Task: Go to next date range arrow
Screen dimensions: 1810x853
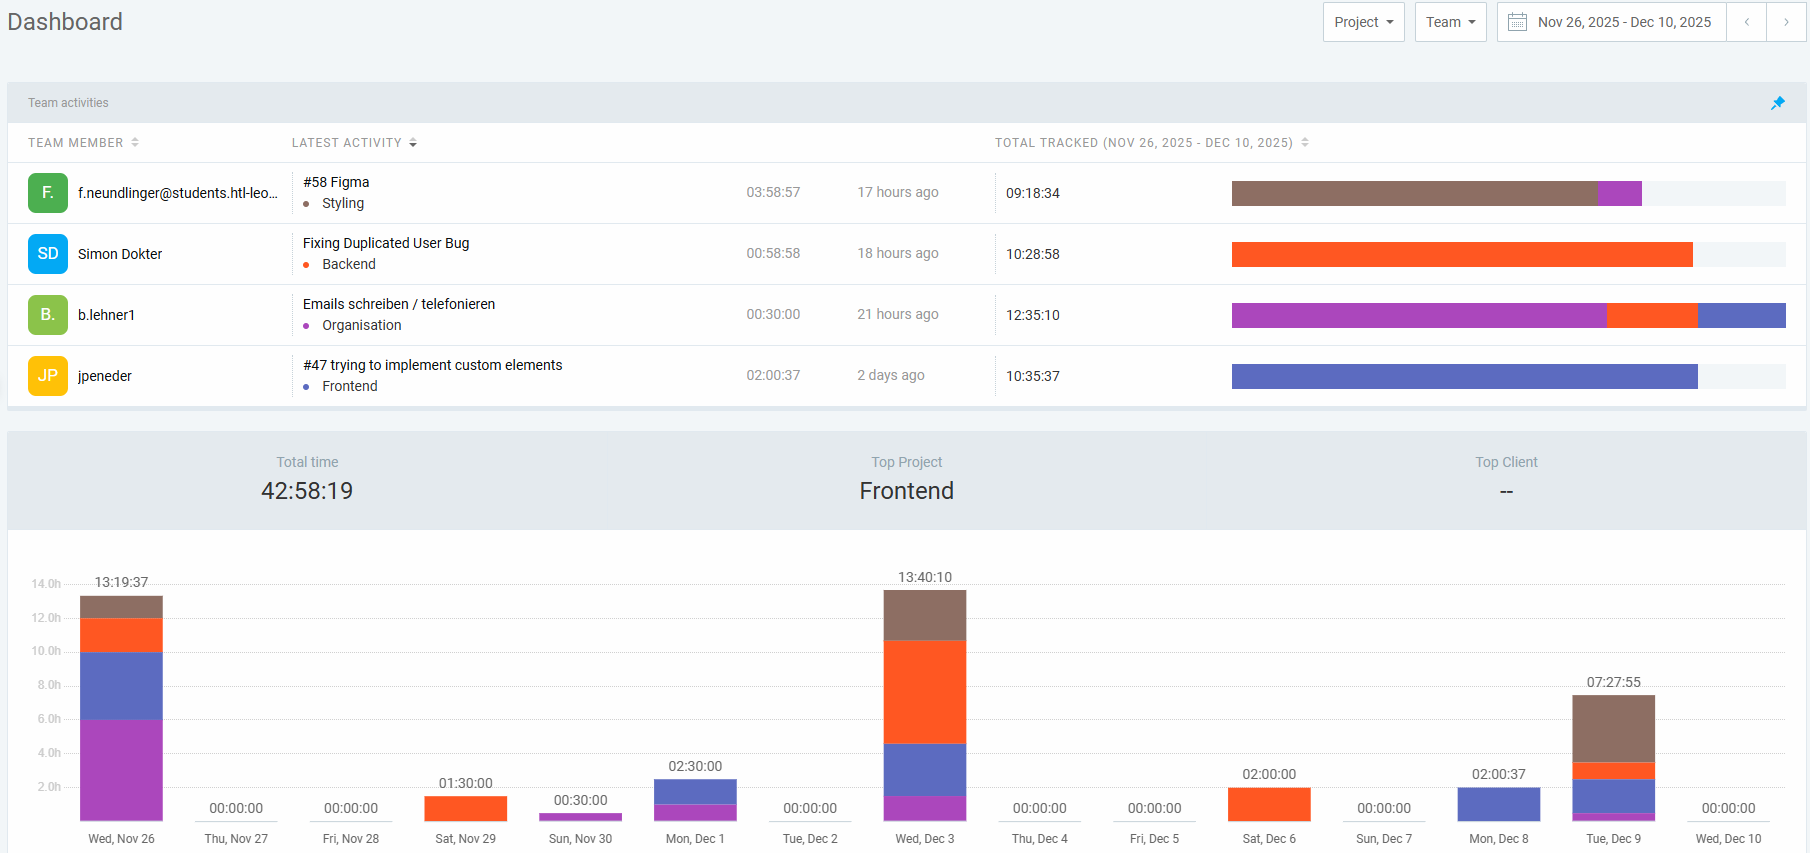Action: point(1785,22)
